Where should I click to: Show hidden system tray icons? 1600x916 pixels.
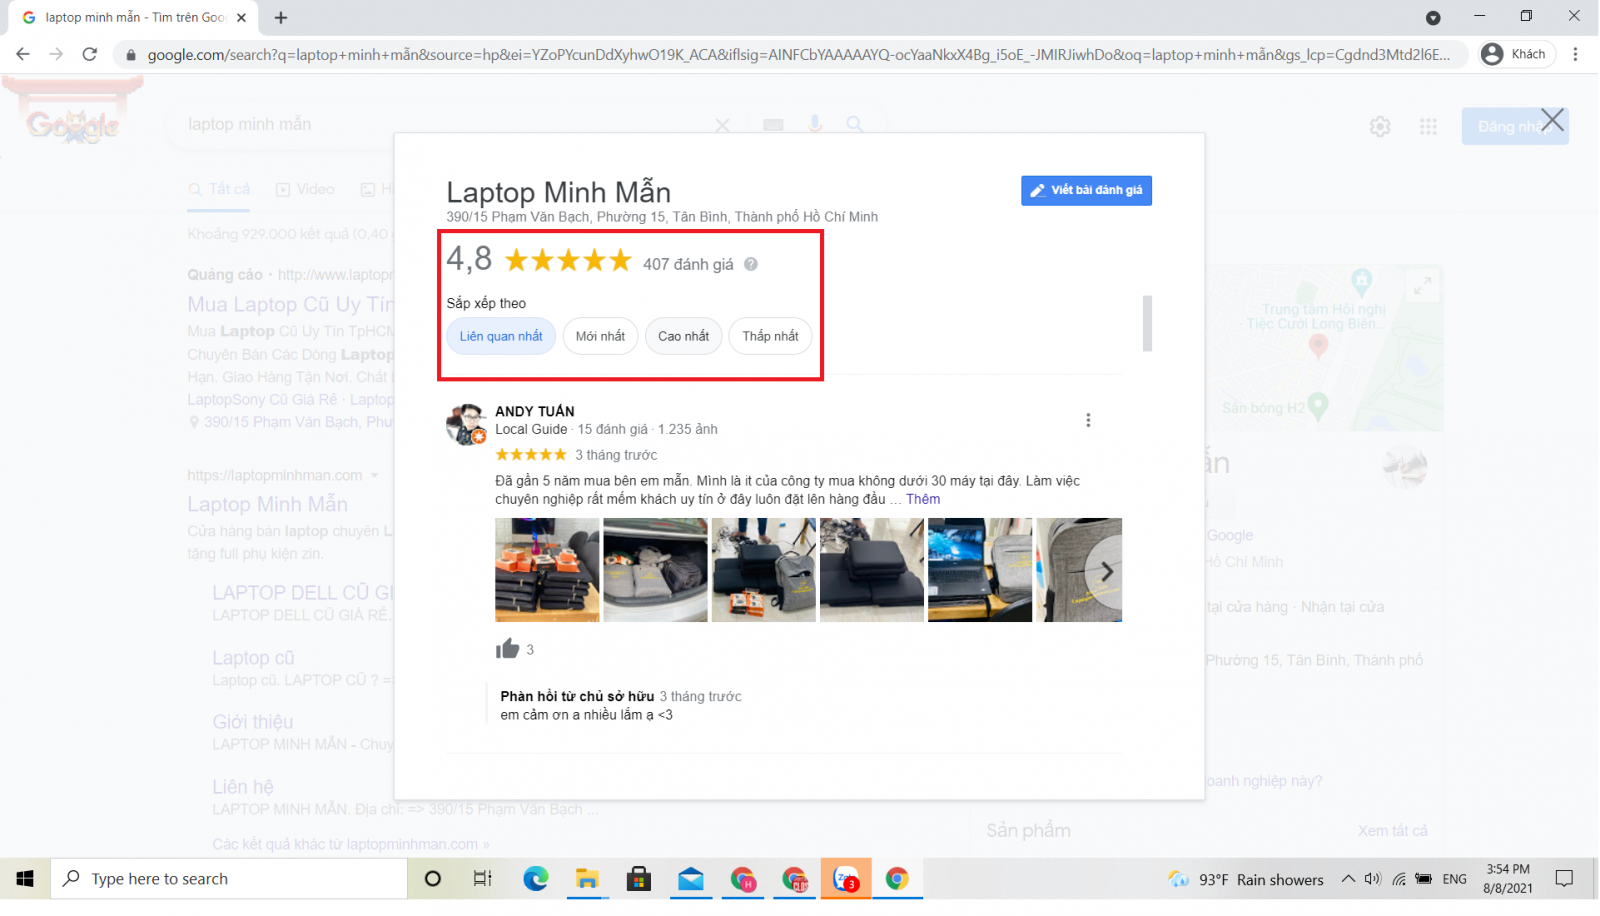tap(1348, 879)
